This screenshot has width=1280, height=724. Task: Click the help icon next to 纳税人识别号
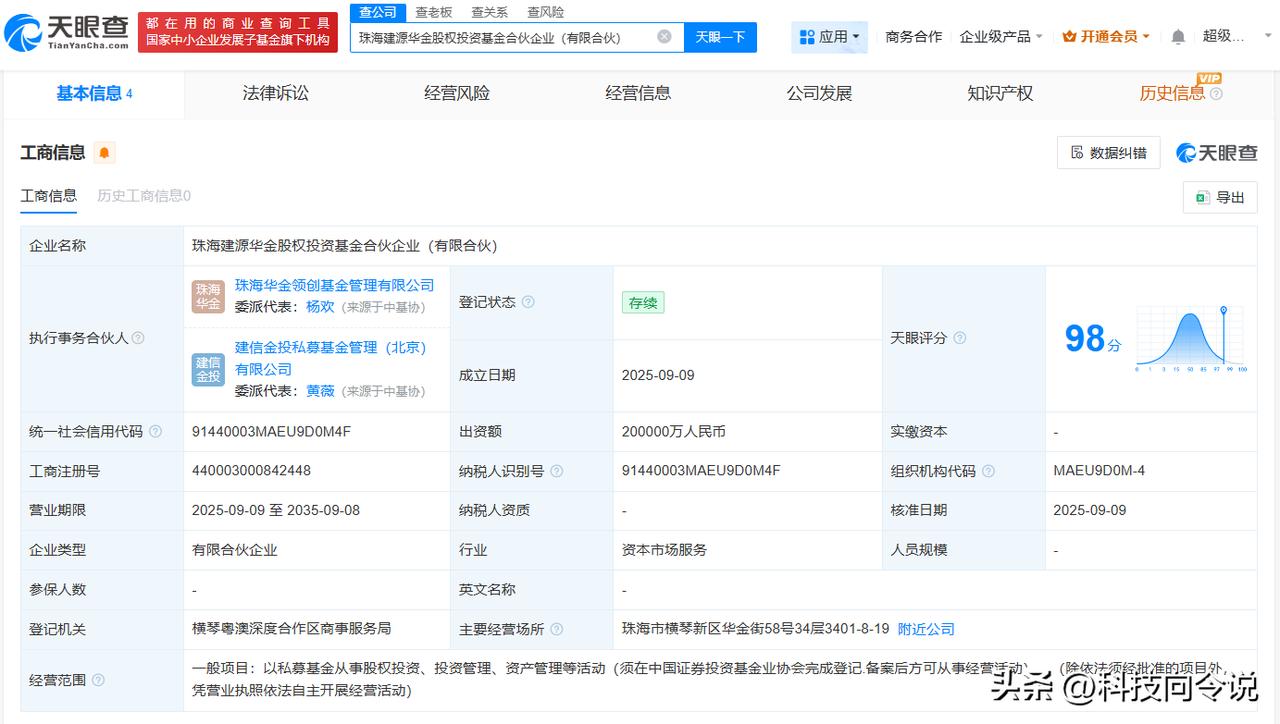click(557, 471)
